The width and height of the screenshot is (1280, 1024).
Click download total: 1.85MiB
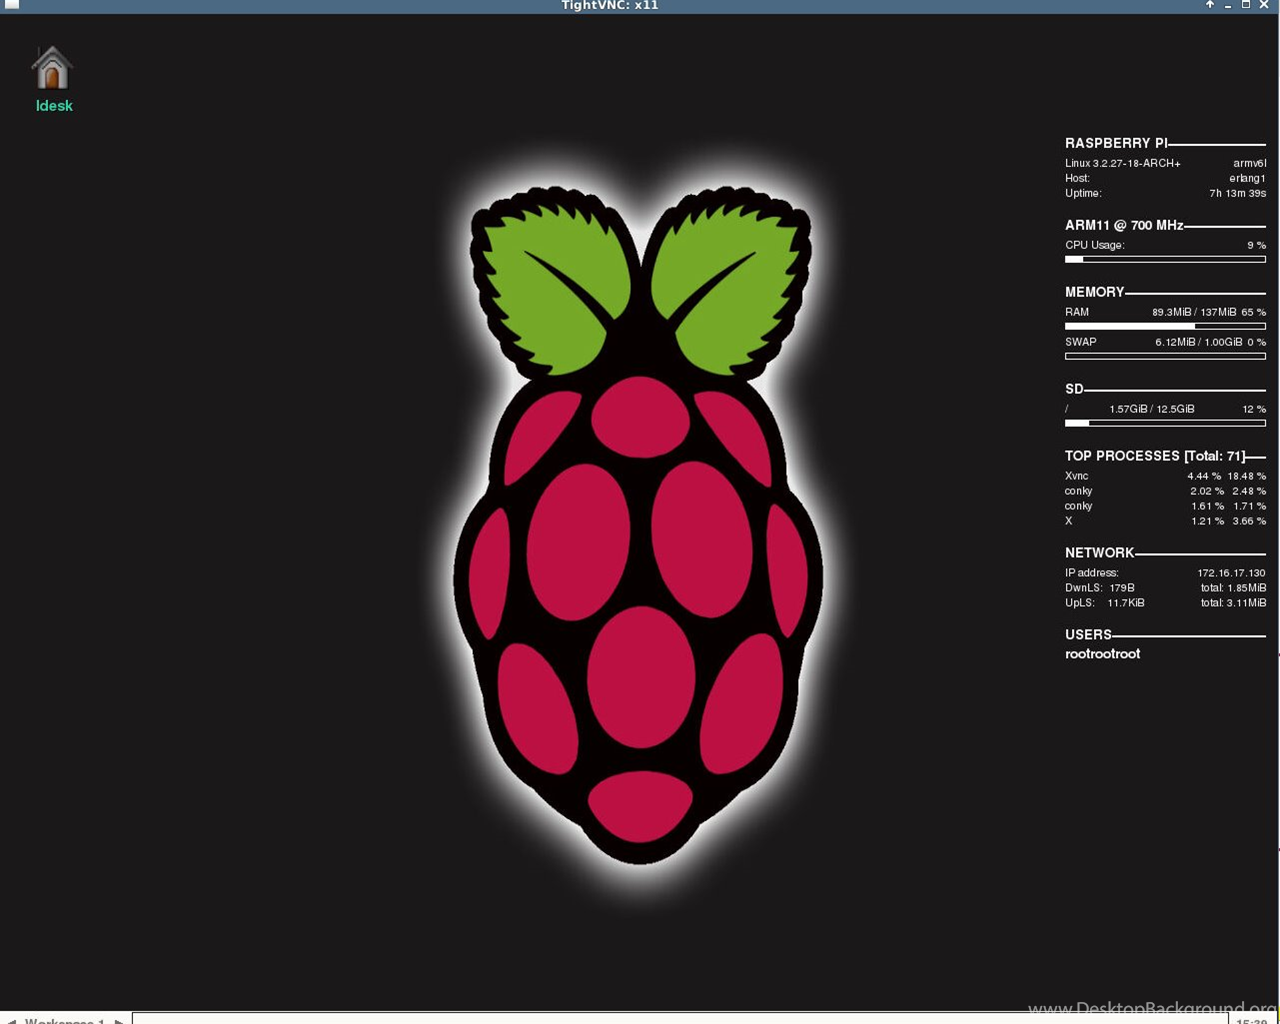click(1233, 588)
